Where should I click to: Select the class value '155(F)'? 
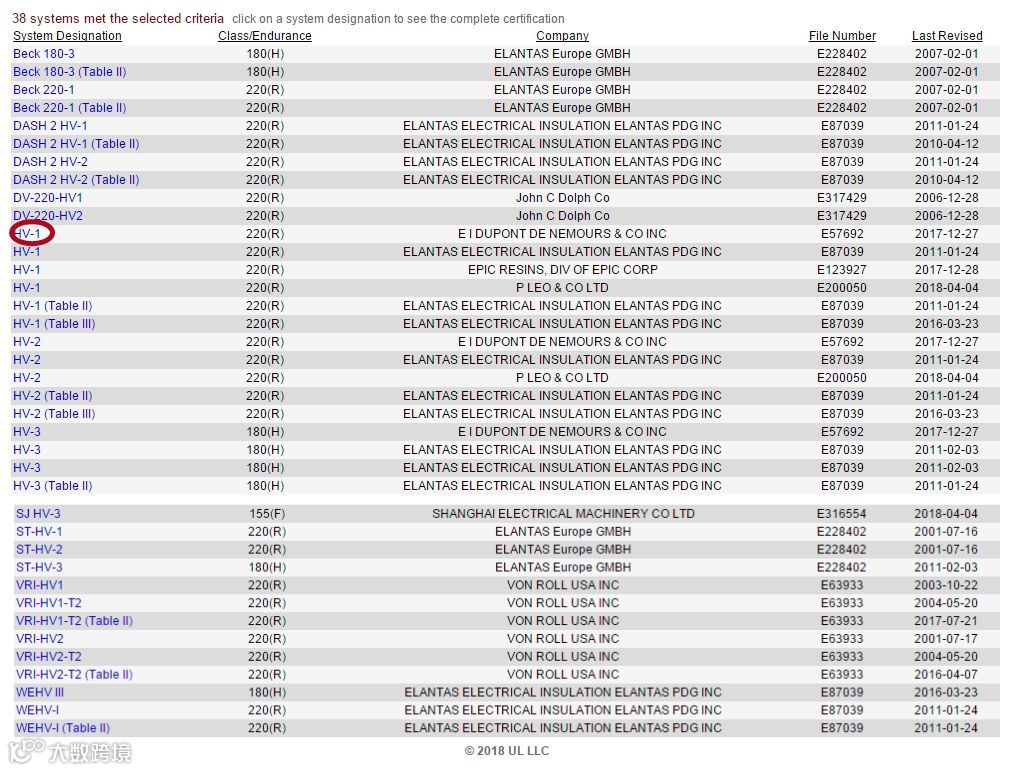(x=267, y=514)
